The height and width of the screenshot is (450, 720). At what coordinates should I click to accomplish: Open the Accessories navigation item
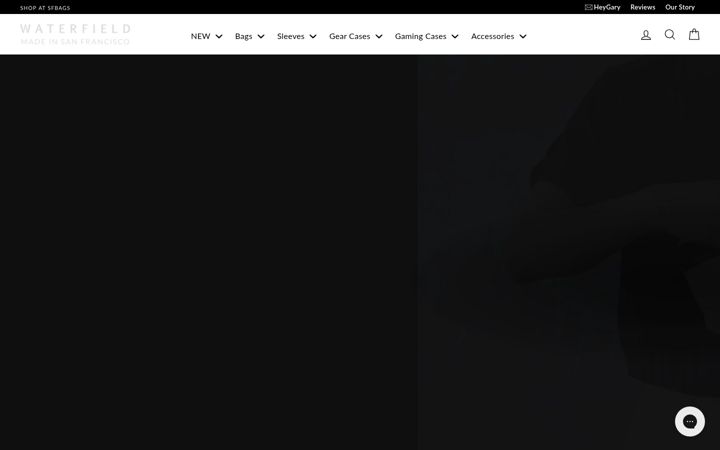pos(492,36)
